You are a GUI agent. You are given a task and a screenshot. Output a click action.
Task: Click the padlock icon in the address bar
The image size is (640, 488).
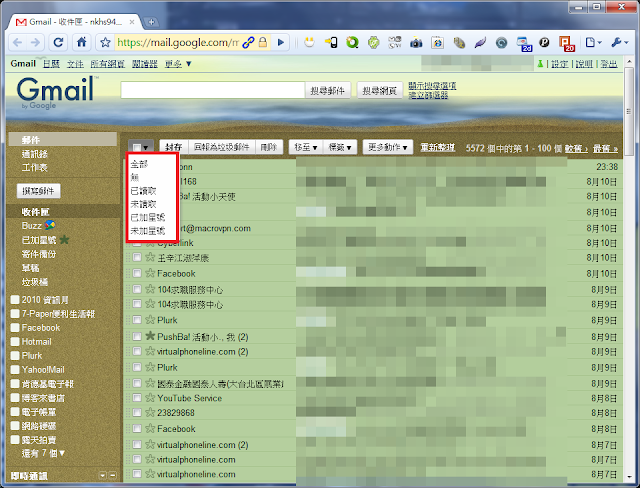pos(263,42)
